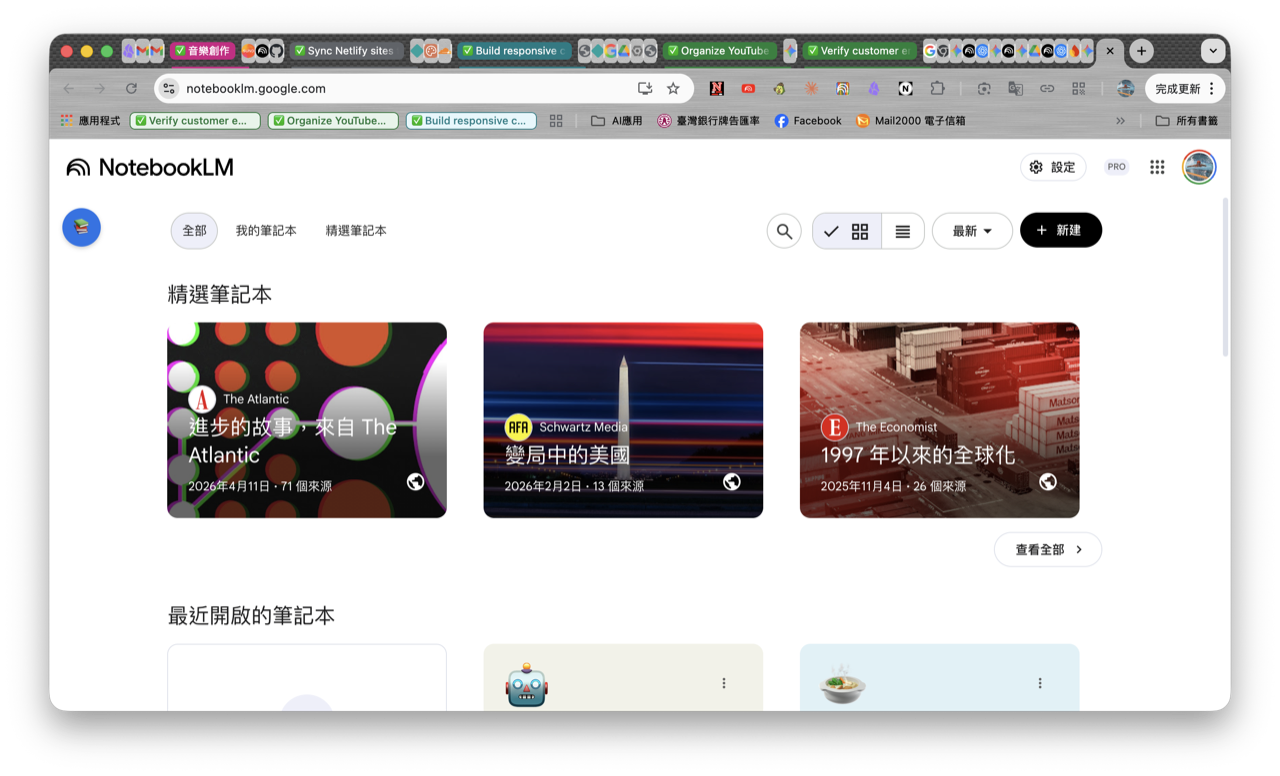Open the Verify customer e... bookmark tab group

point(195,120)
